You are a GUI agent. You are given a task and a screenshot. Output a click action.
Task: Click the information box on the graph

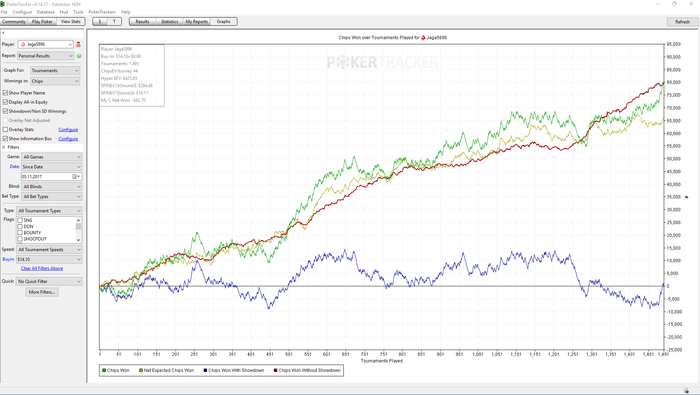click(132, 75)
